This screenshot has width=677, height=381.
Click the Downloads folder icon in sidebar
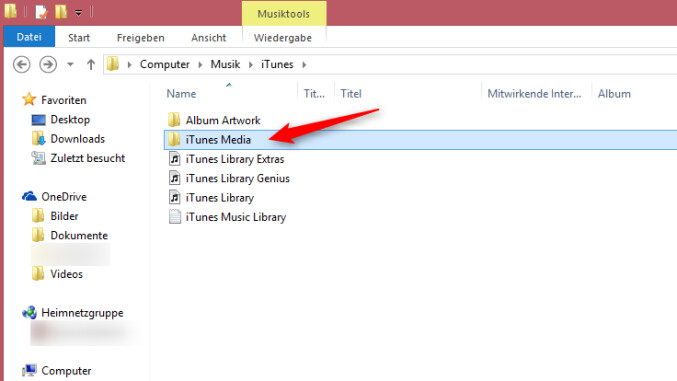point(38,139)
